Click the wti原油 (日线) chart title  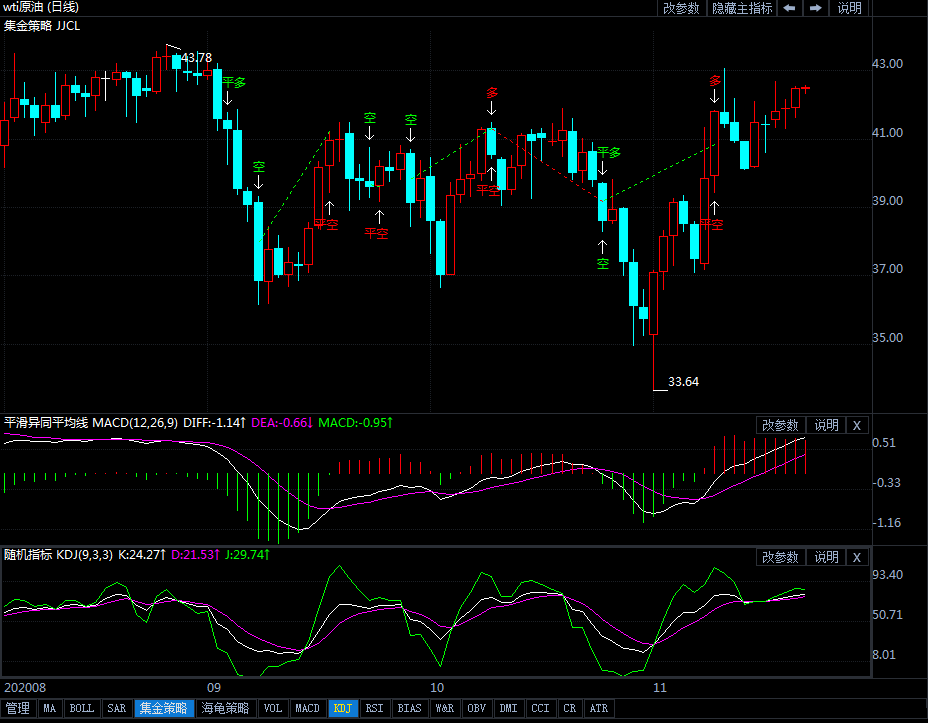coord(42,8)
